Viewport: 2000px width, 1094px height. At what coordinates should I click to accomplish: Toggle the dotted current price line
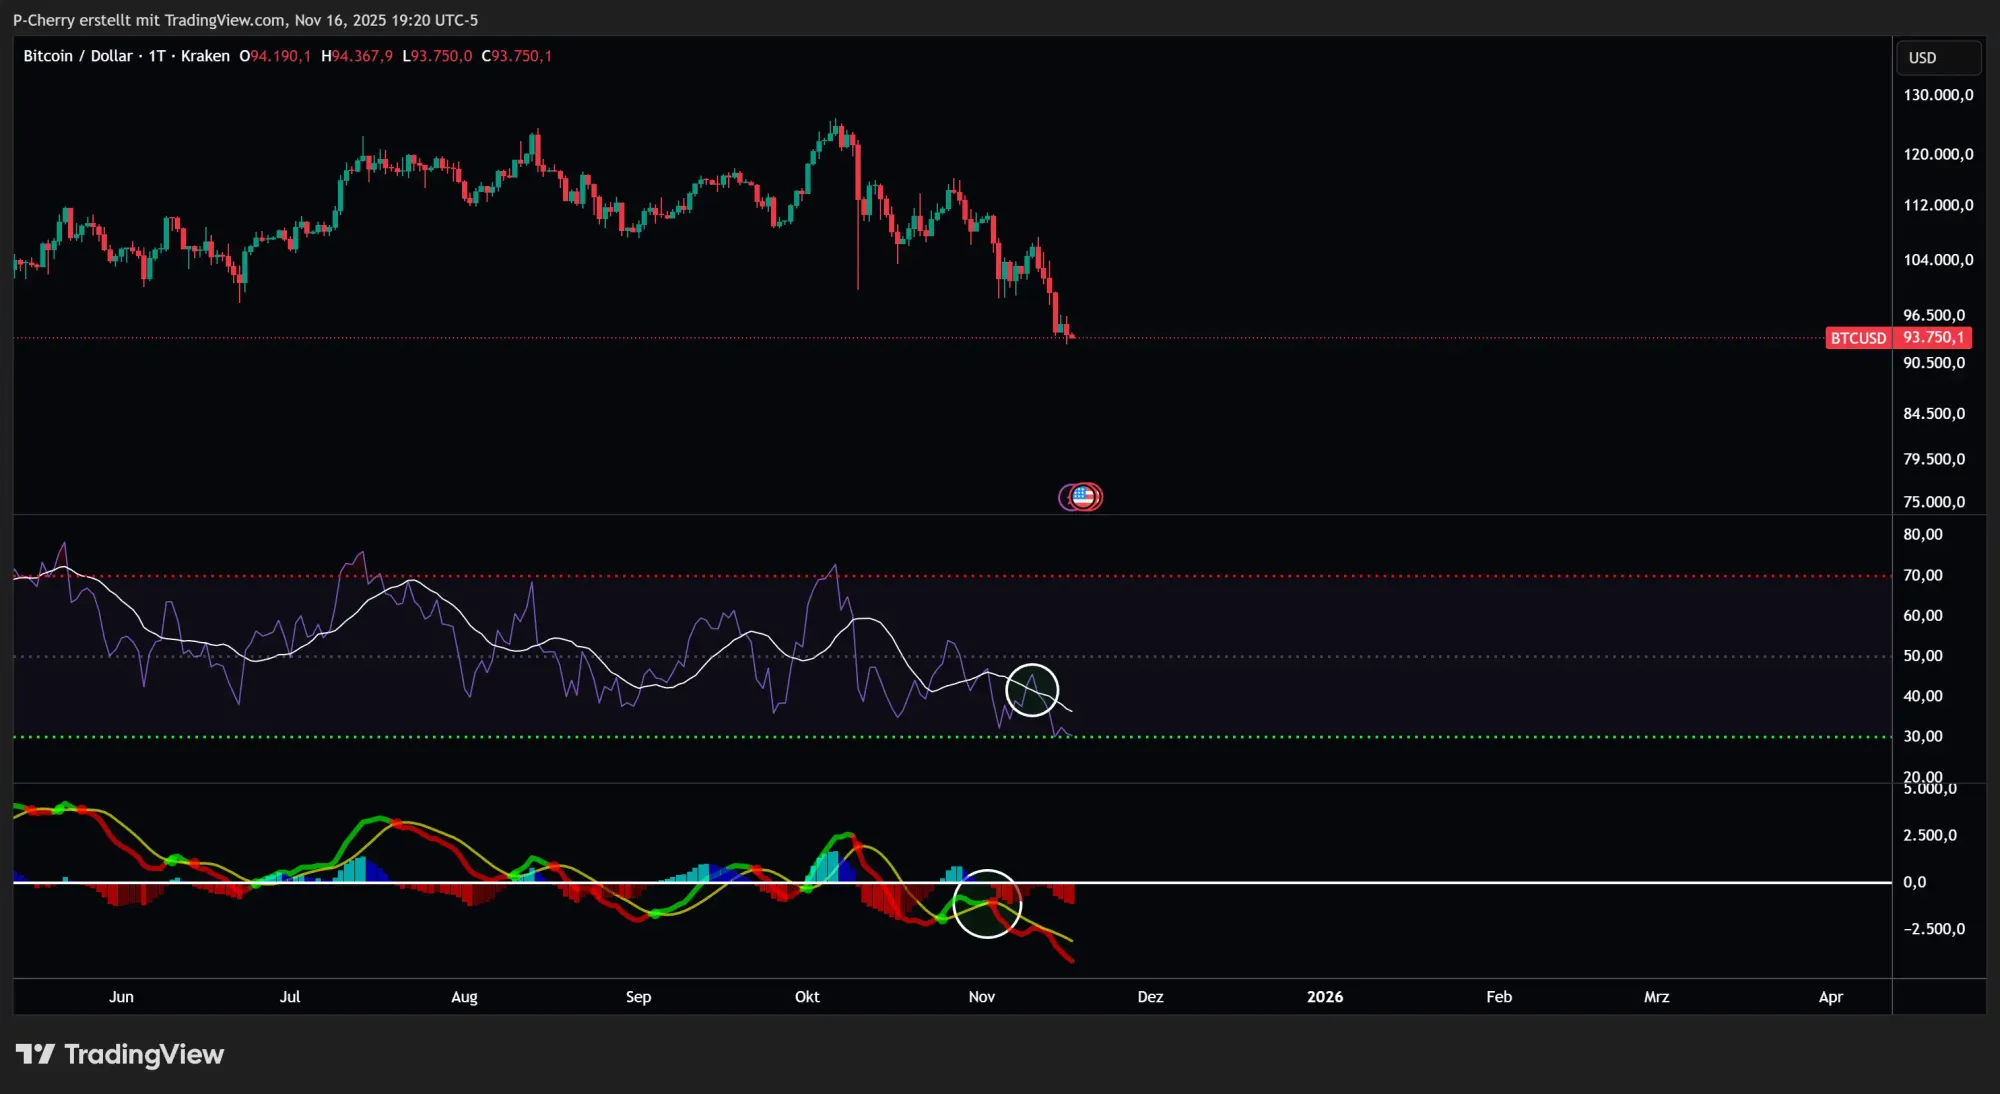pos(600,338)
